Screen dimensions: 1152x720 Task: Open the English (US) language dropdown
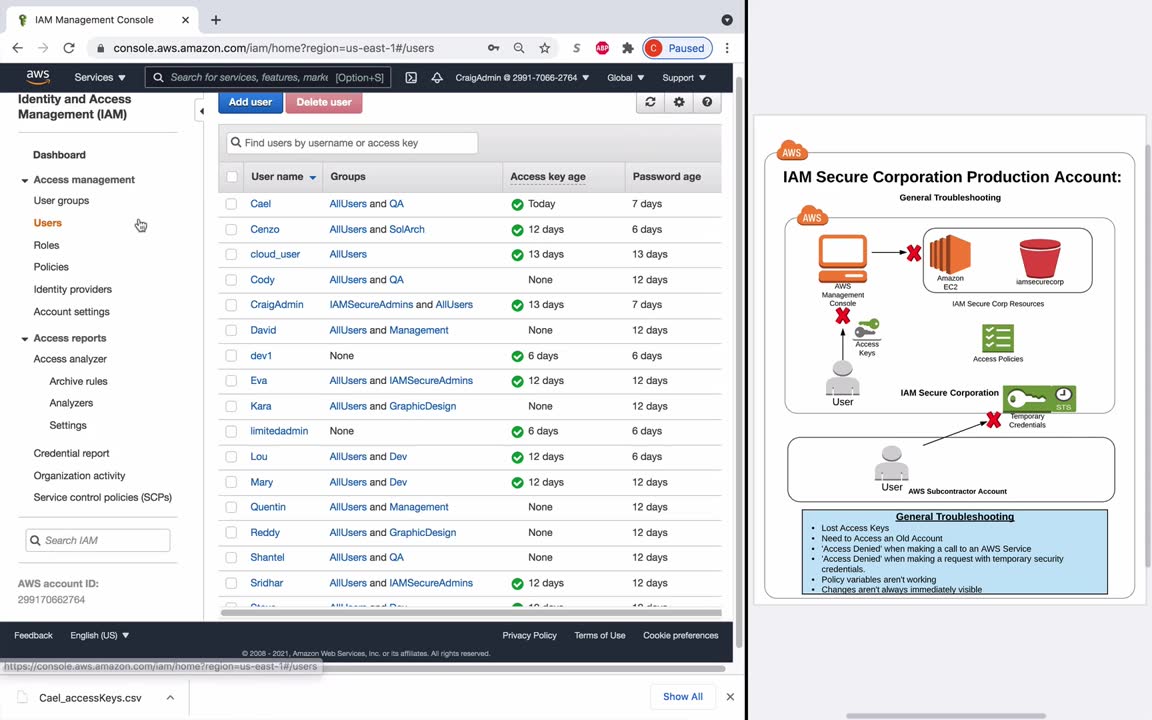(x=100, y=636)
